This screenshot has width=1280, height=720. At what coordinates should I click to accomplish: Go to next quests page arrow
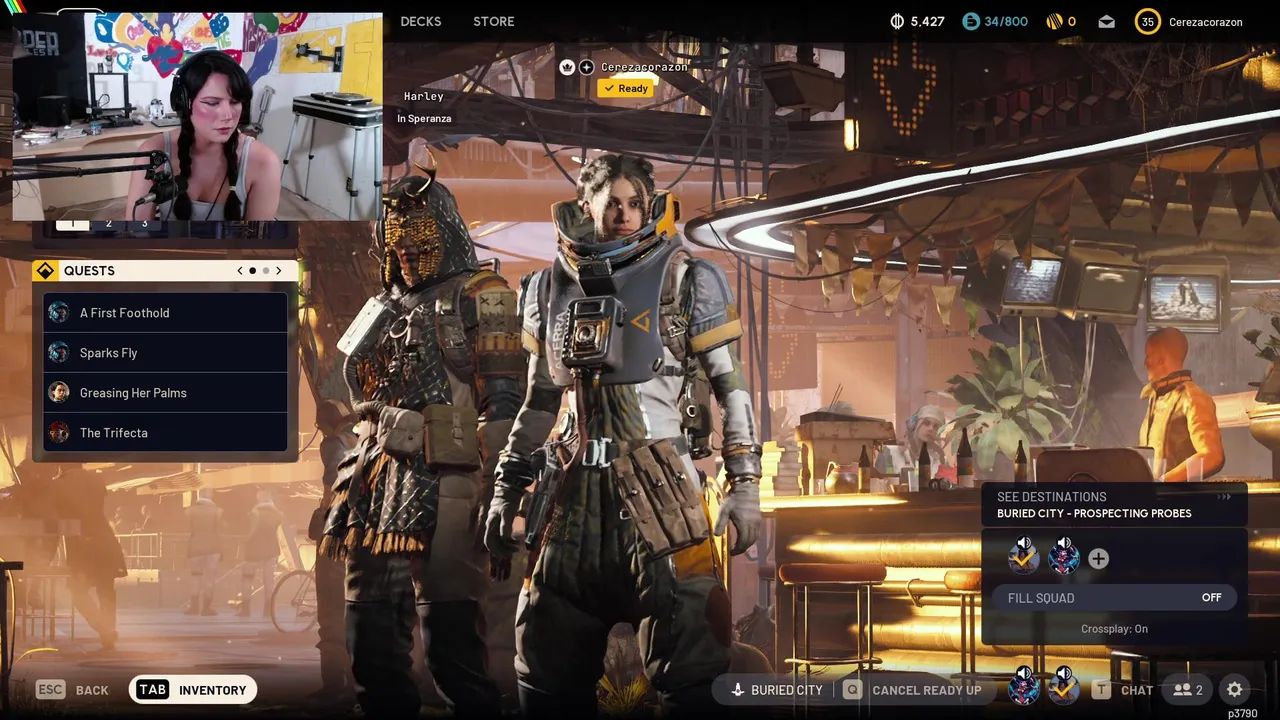(x=279, y=271)
